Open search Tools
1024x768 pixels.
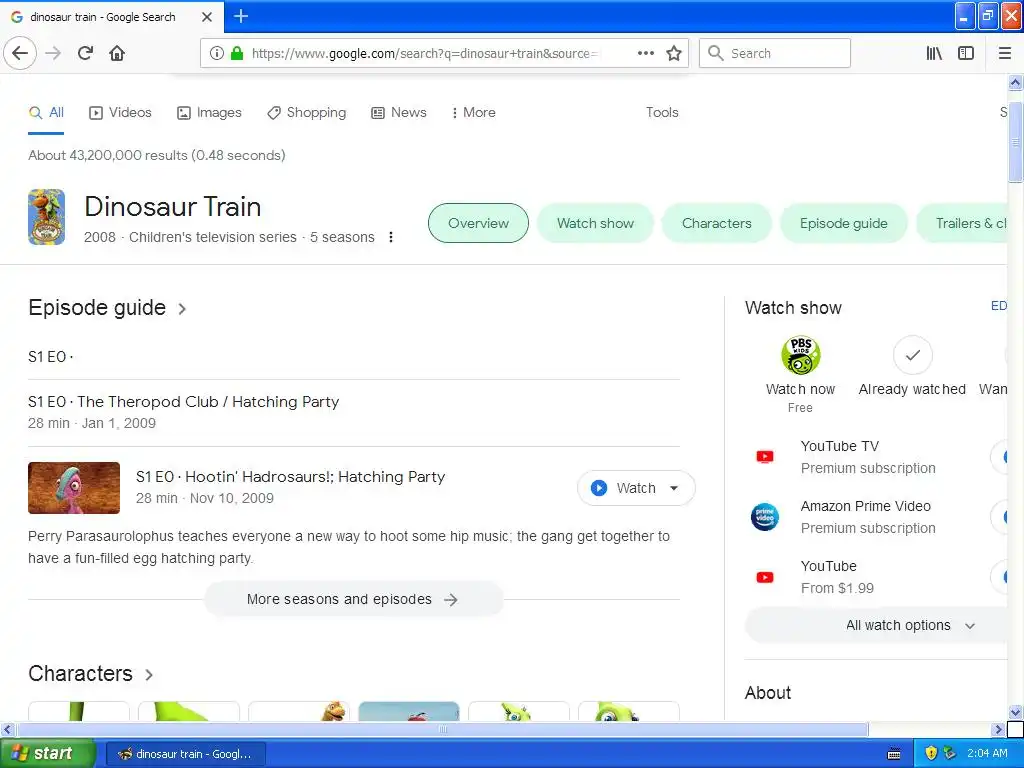coord(662,112)
